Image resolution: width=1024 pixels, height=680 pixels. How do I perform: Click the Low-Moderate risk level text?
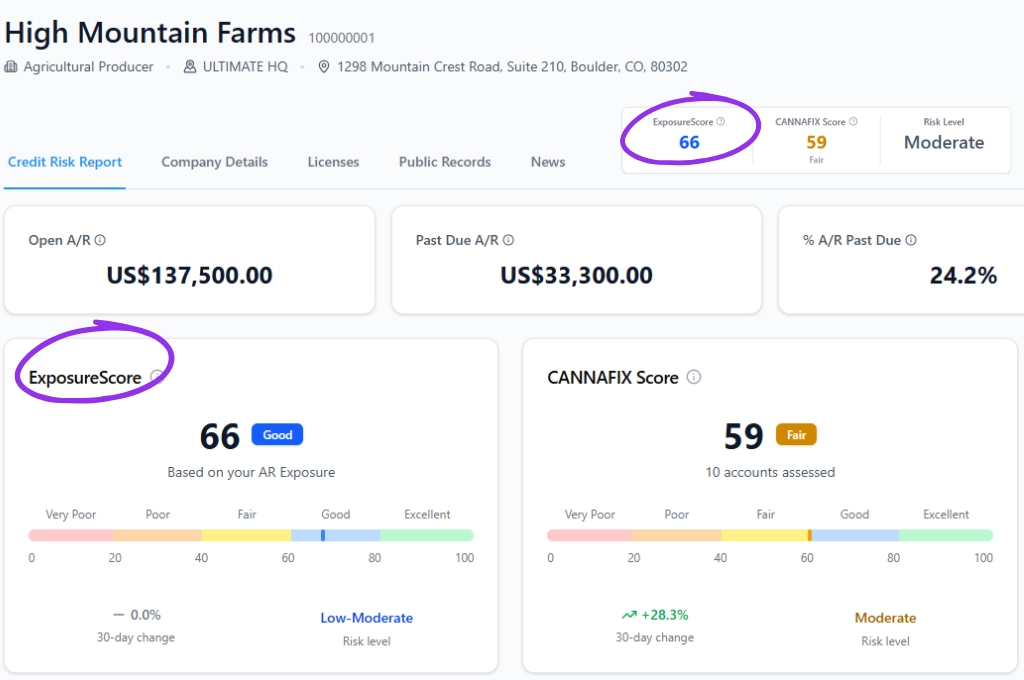[366, 618]
